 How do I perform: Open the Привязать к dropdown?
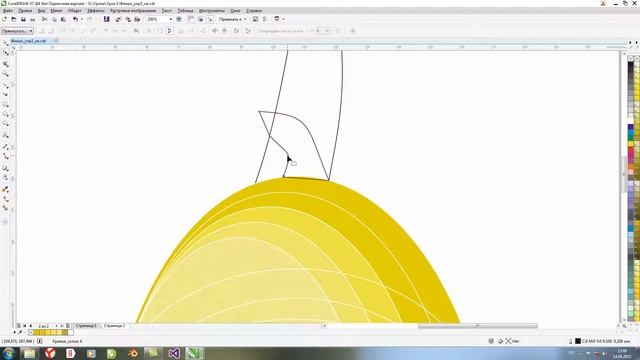232,19
